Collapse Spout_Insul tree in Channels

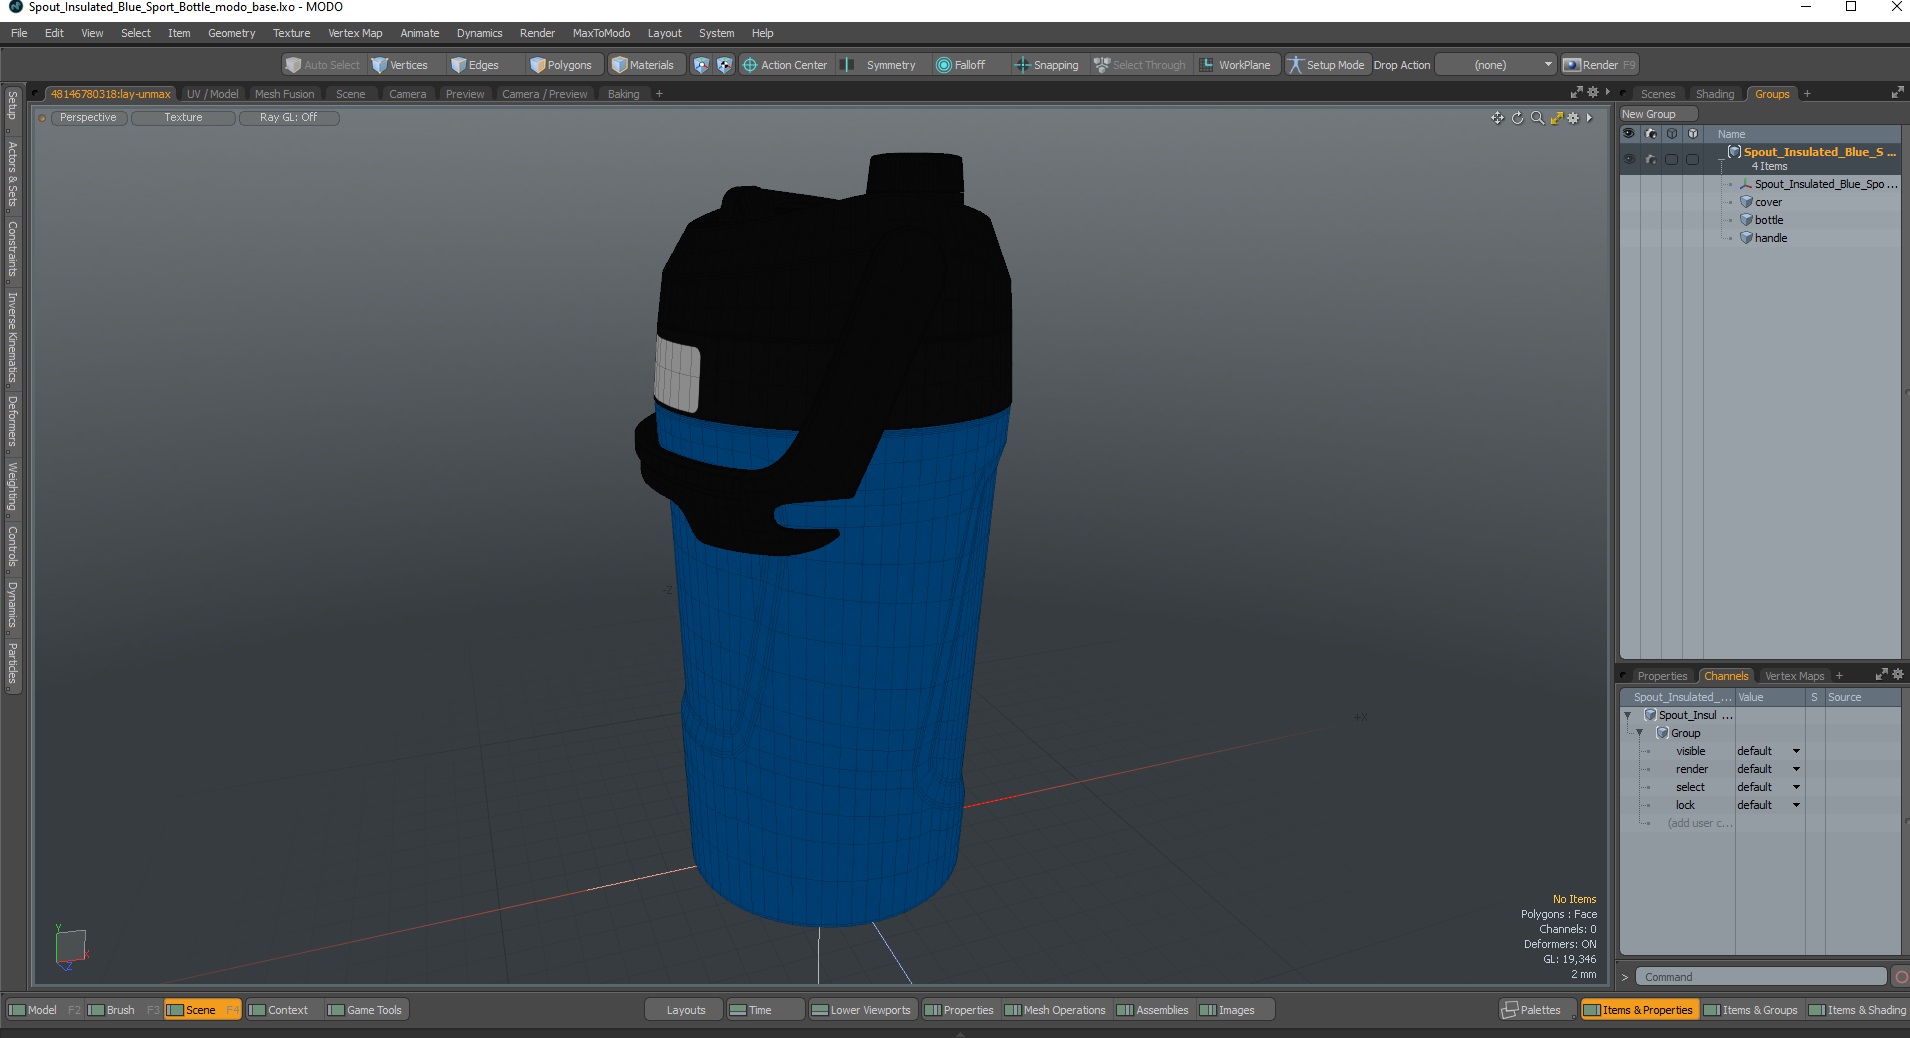pyautogui.click(x=1628, y=715)
